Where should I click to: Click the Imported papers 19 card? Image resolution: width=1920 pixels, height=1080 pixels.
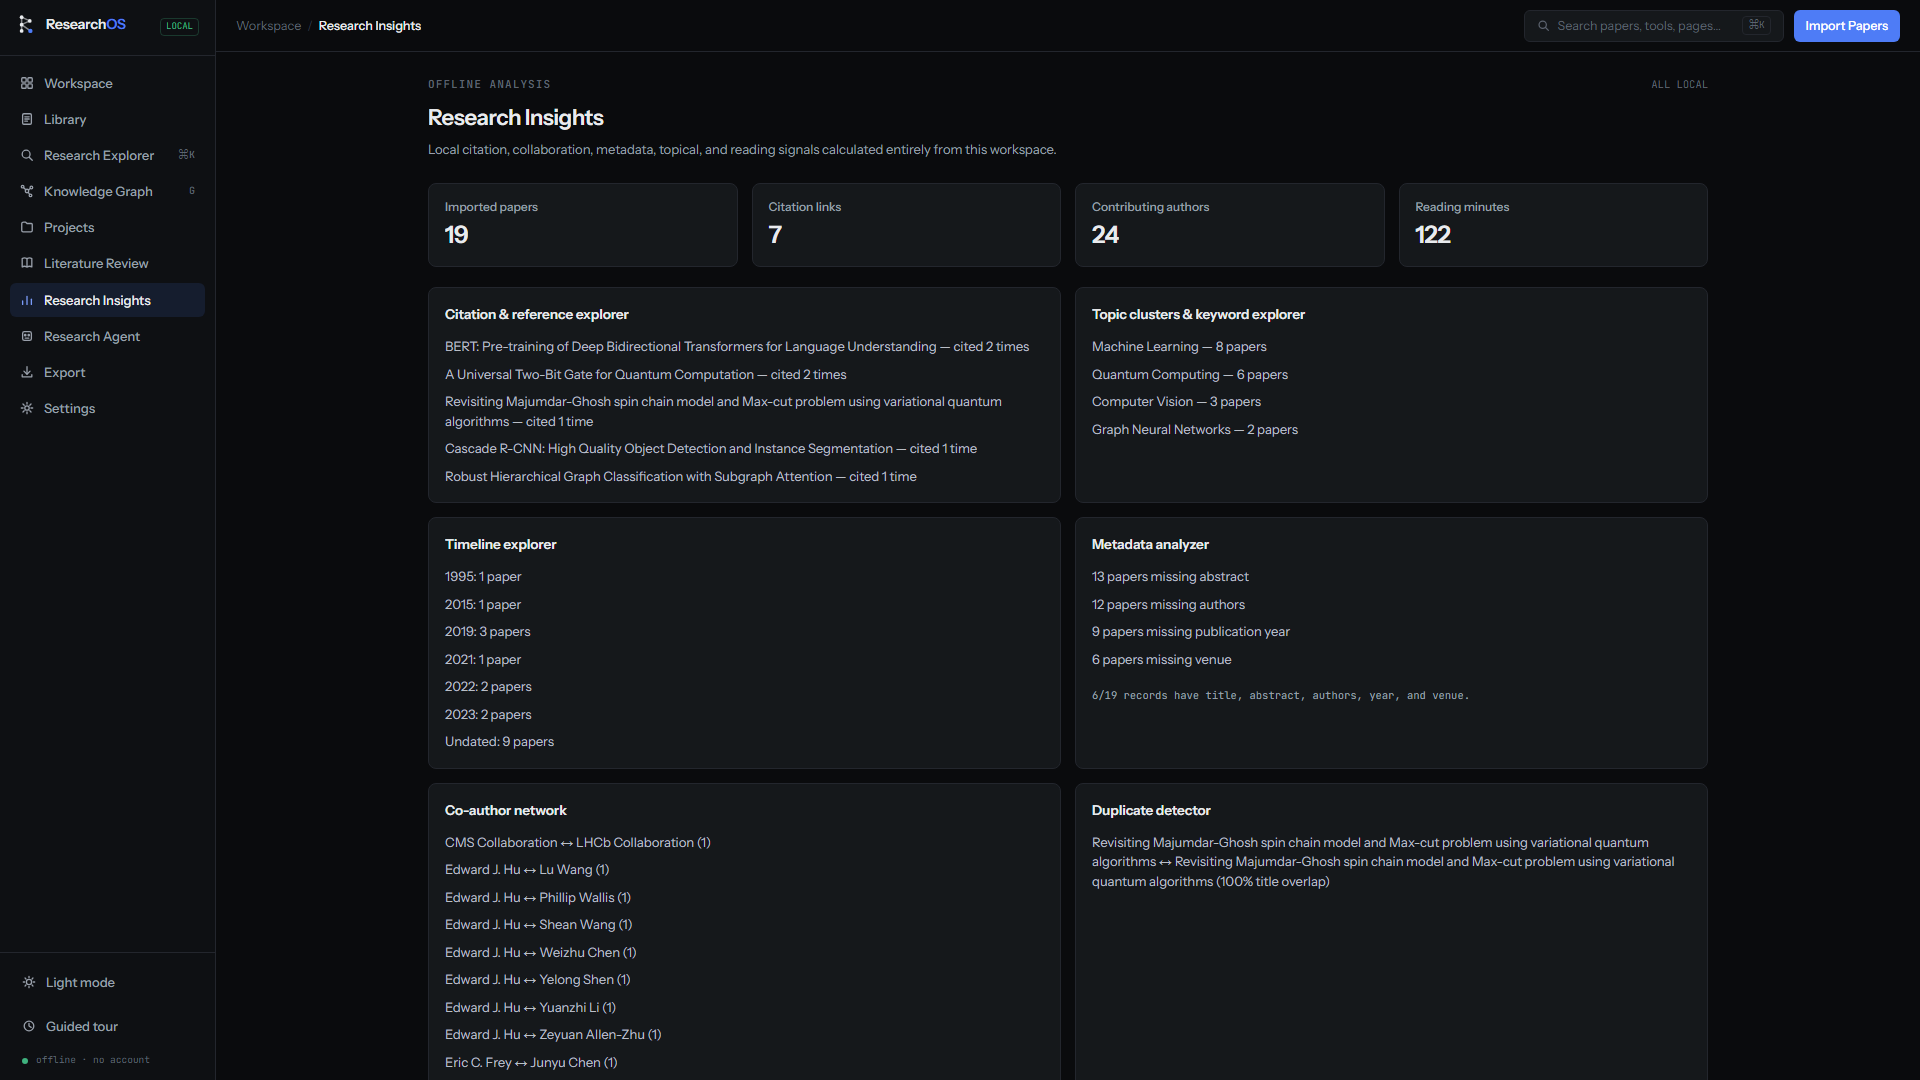[582, 225]
